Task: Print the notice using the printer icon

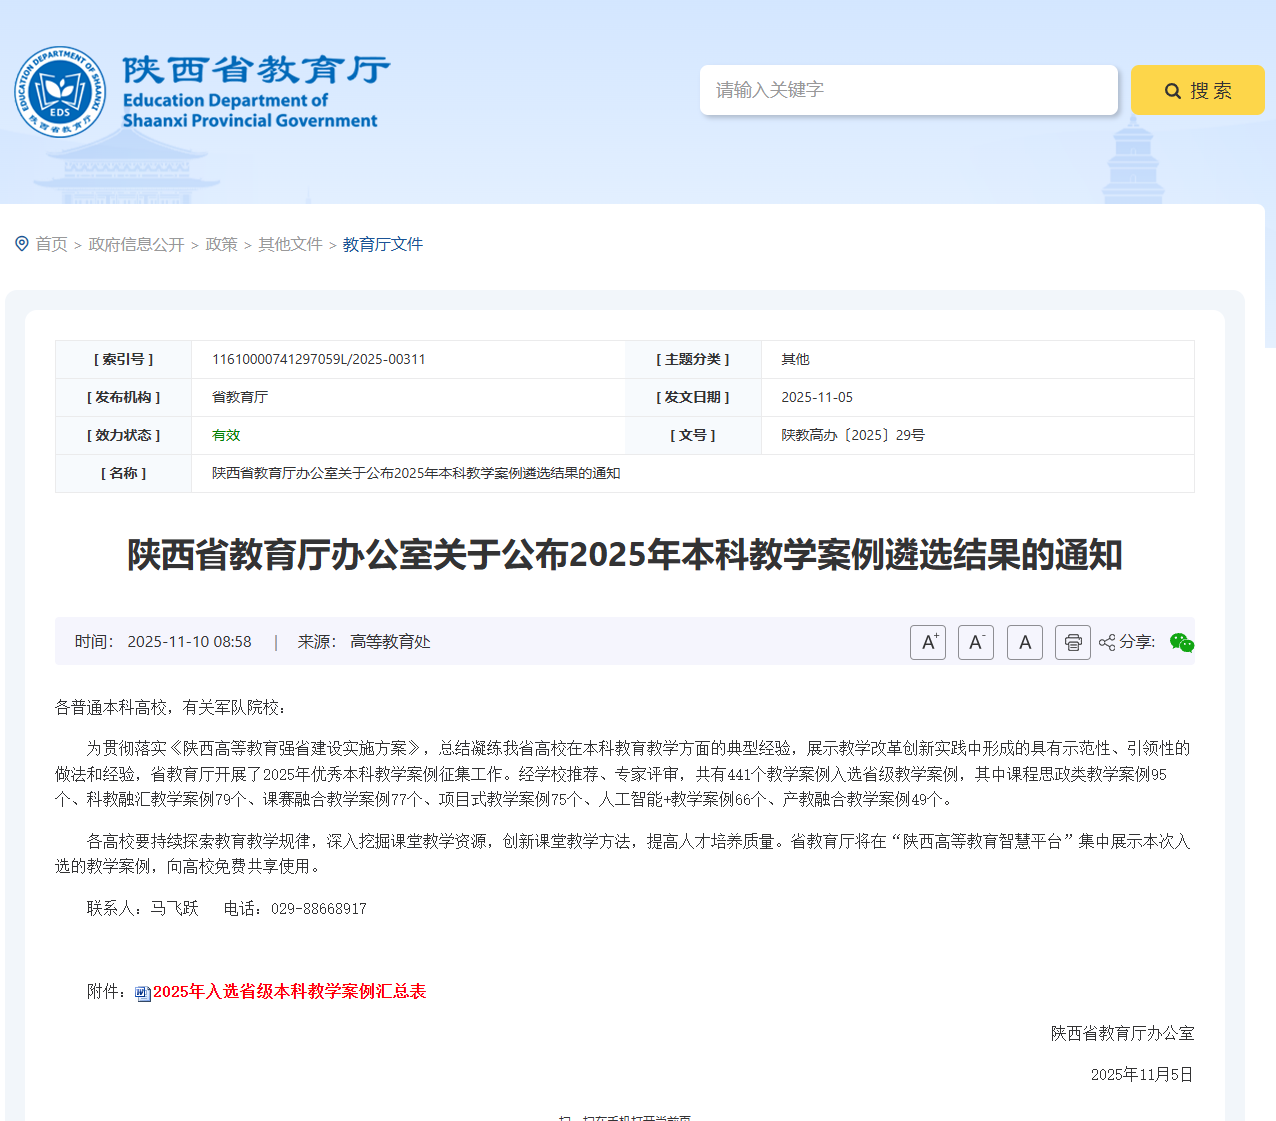Action: (1073, 642)
